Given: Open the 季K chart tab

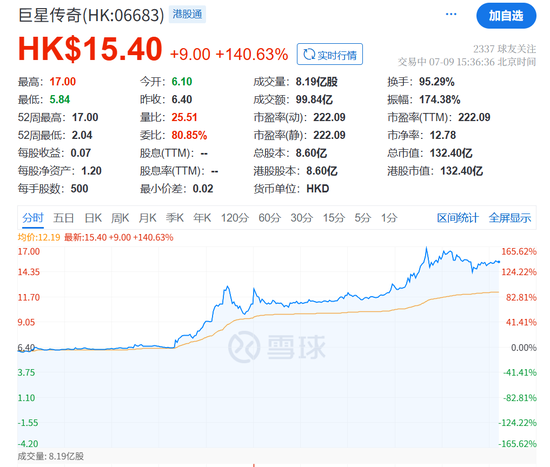Looking at the screenshot, I should pyautogui.click(x=175, y=218).
